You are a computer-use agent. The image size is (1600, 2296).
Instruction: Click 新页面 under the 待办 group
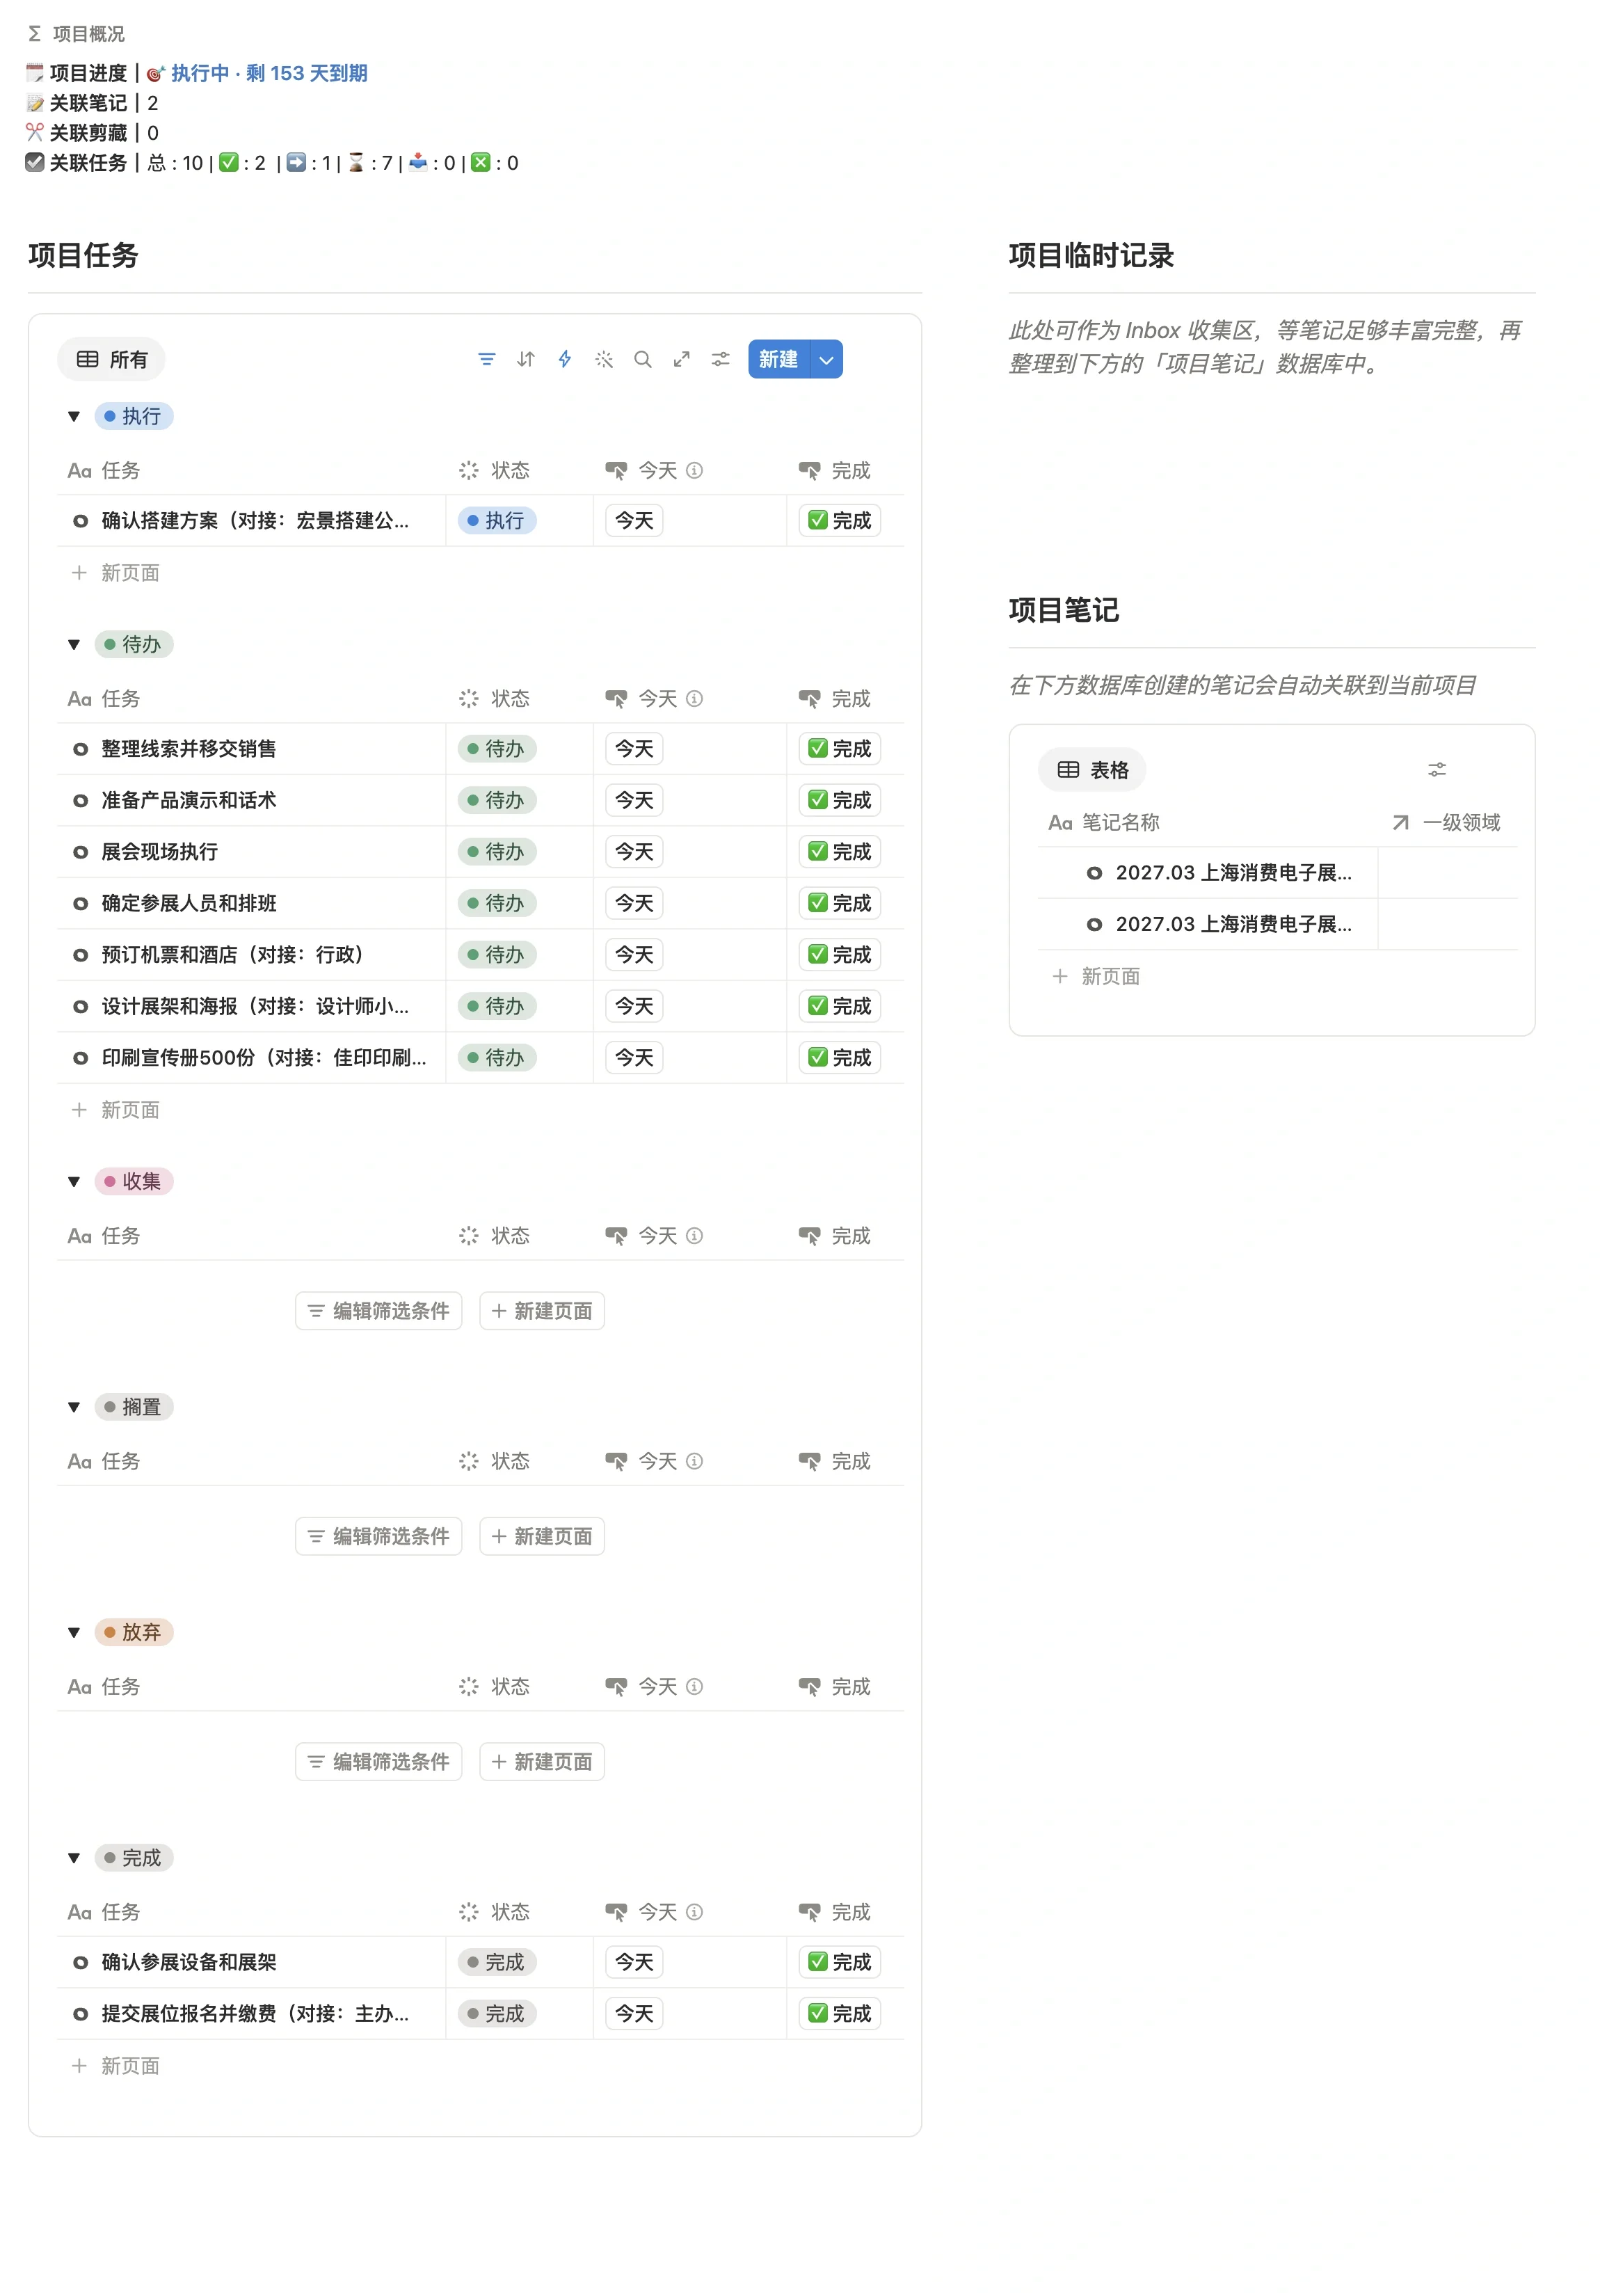click(x=116, y=1110)
